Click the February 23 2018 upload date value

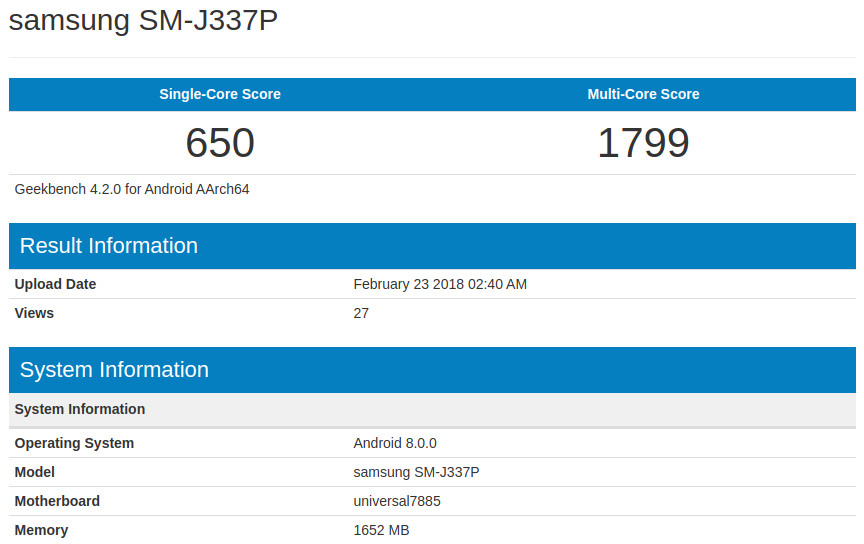440,284
